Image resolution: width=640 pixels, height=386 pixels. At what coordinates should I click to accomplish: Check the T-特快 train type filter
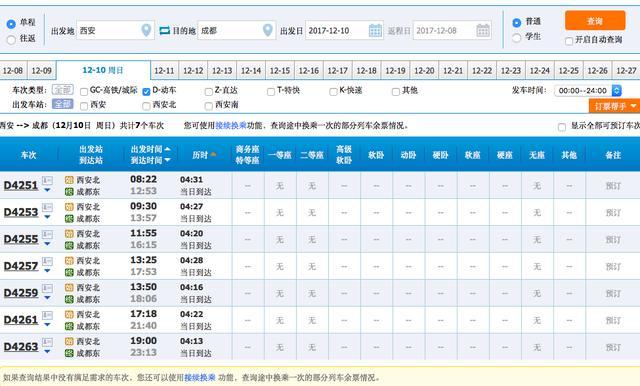271,91
